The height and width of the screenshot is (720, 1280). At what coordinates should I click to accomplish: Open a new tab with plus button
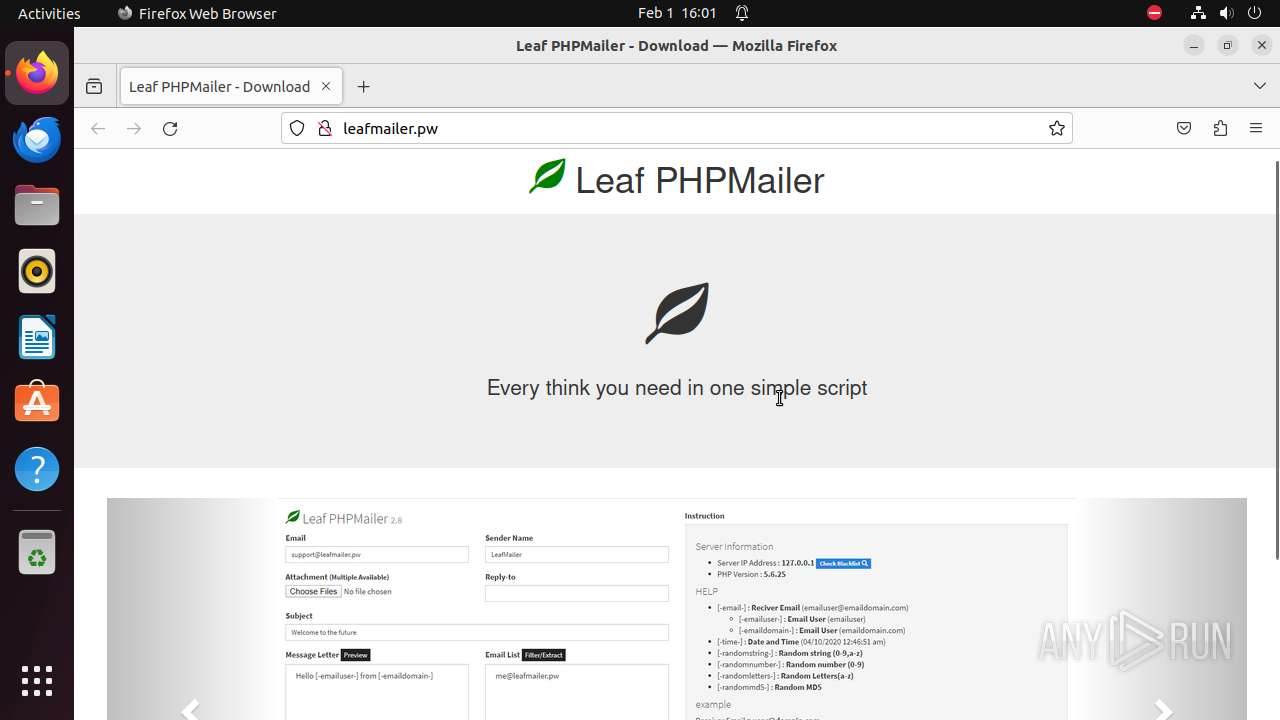(363, 87)
